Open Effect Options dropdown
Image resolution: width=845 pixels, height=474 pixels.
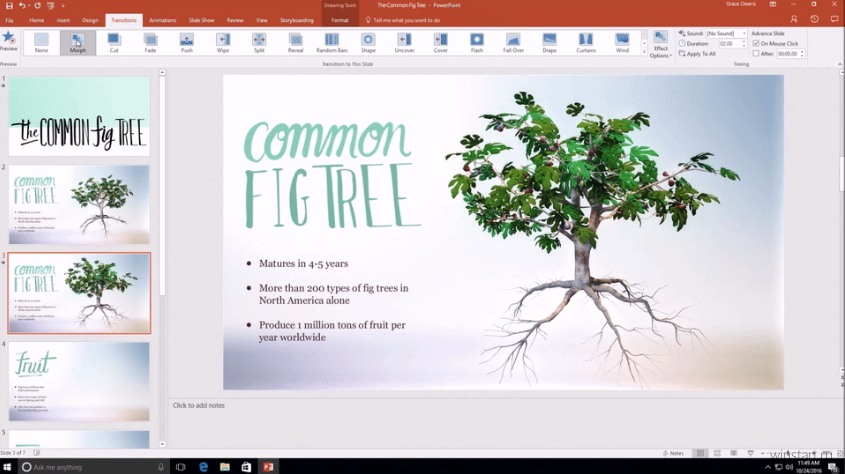(661, 45)
